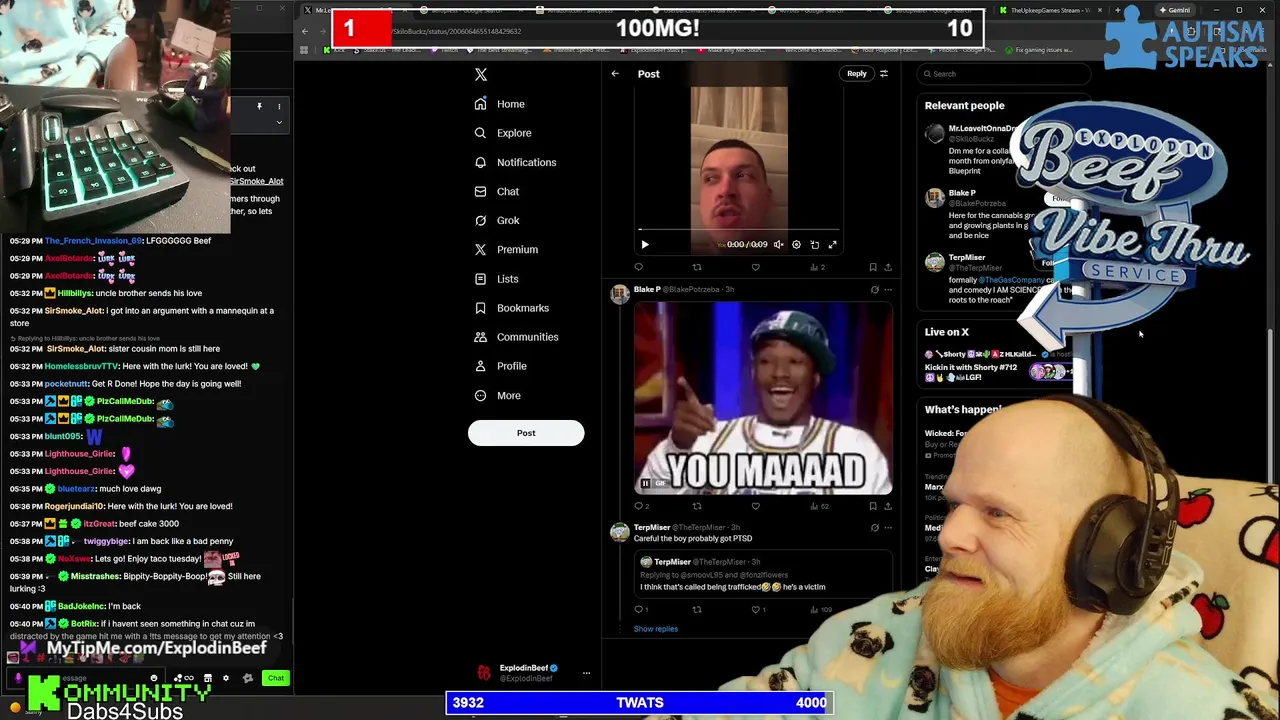Go back with the Post arrow

tap(615, 74)
